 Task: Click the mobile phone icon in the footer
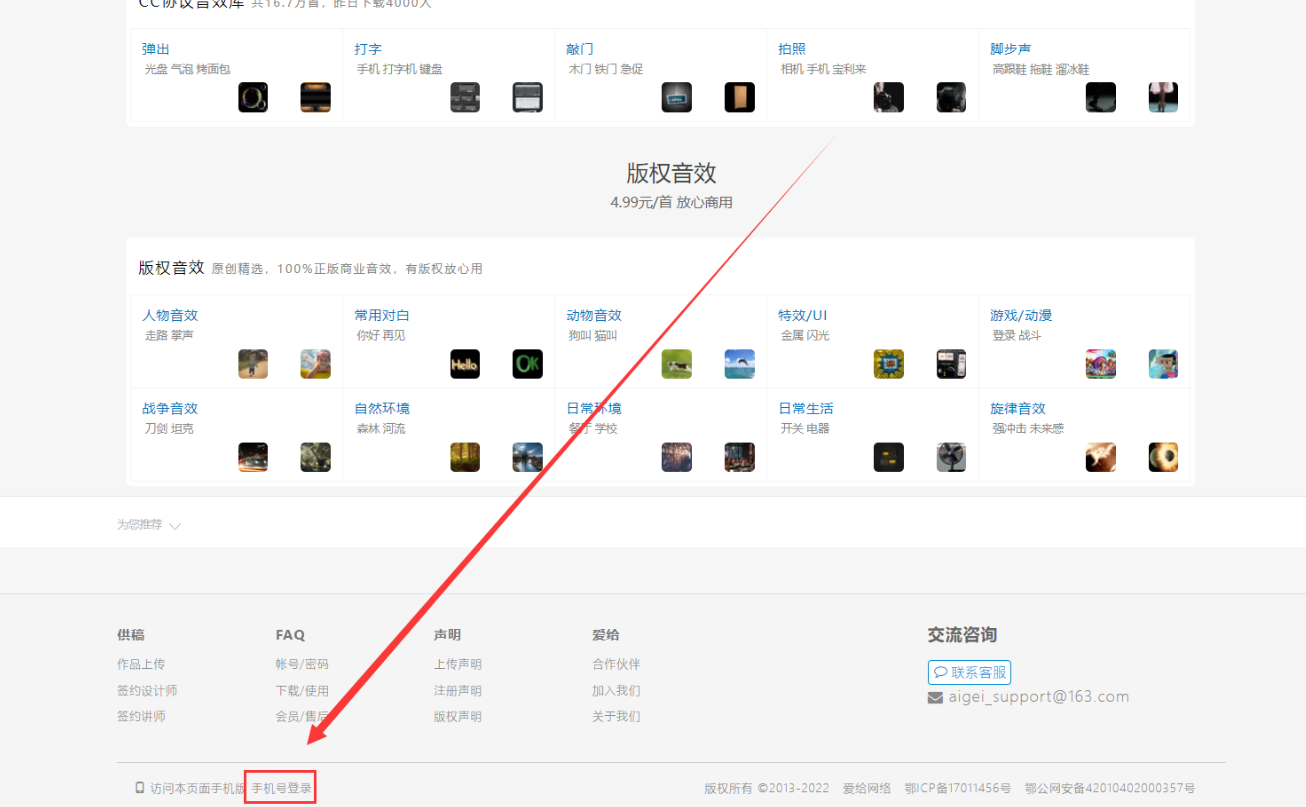pyautogui.click(x=140, y=788)
